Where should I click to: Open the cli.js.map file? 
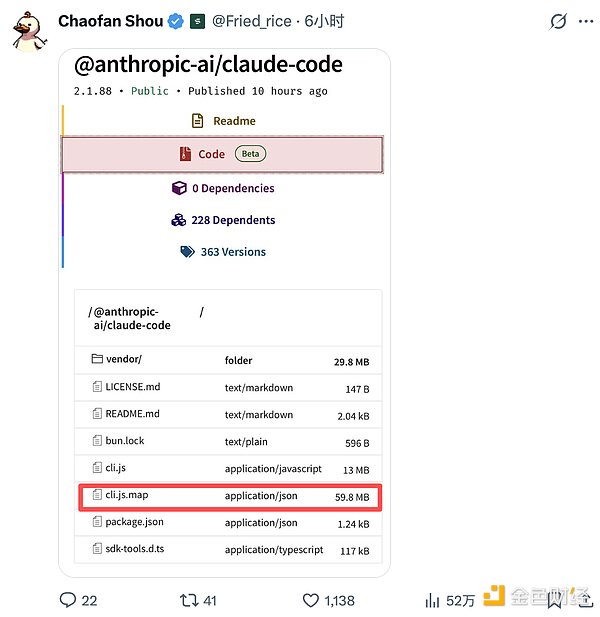click(x=127, y=495)
